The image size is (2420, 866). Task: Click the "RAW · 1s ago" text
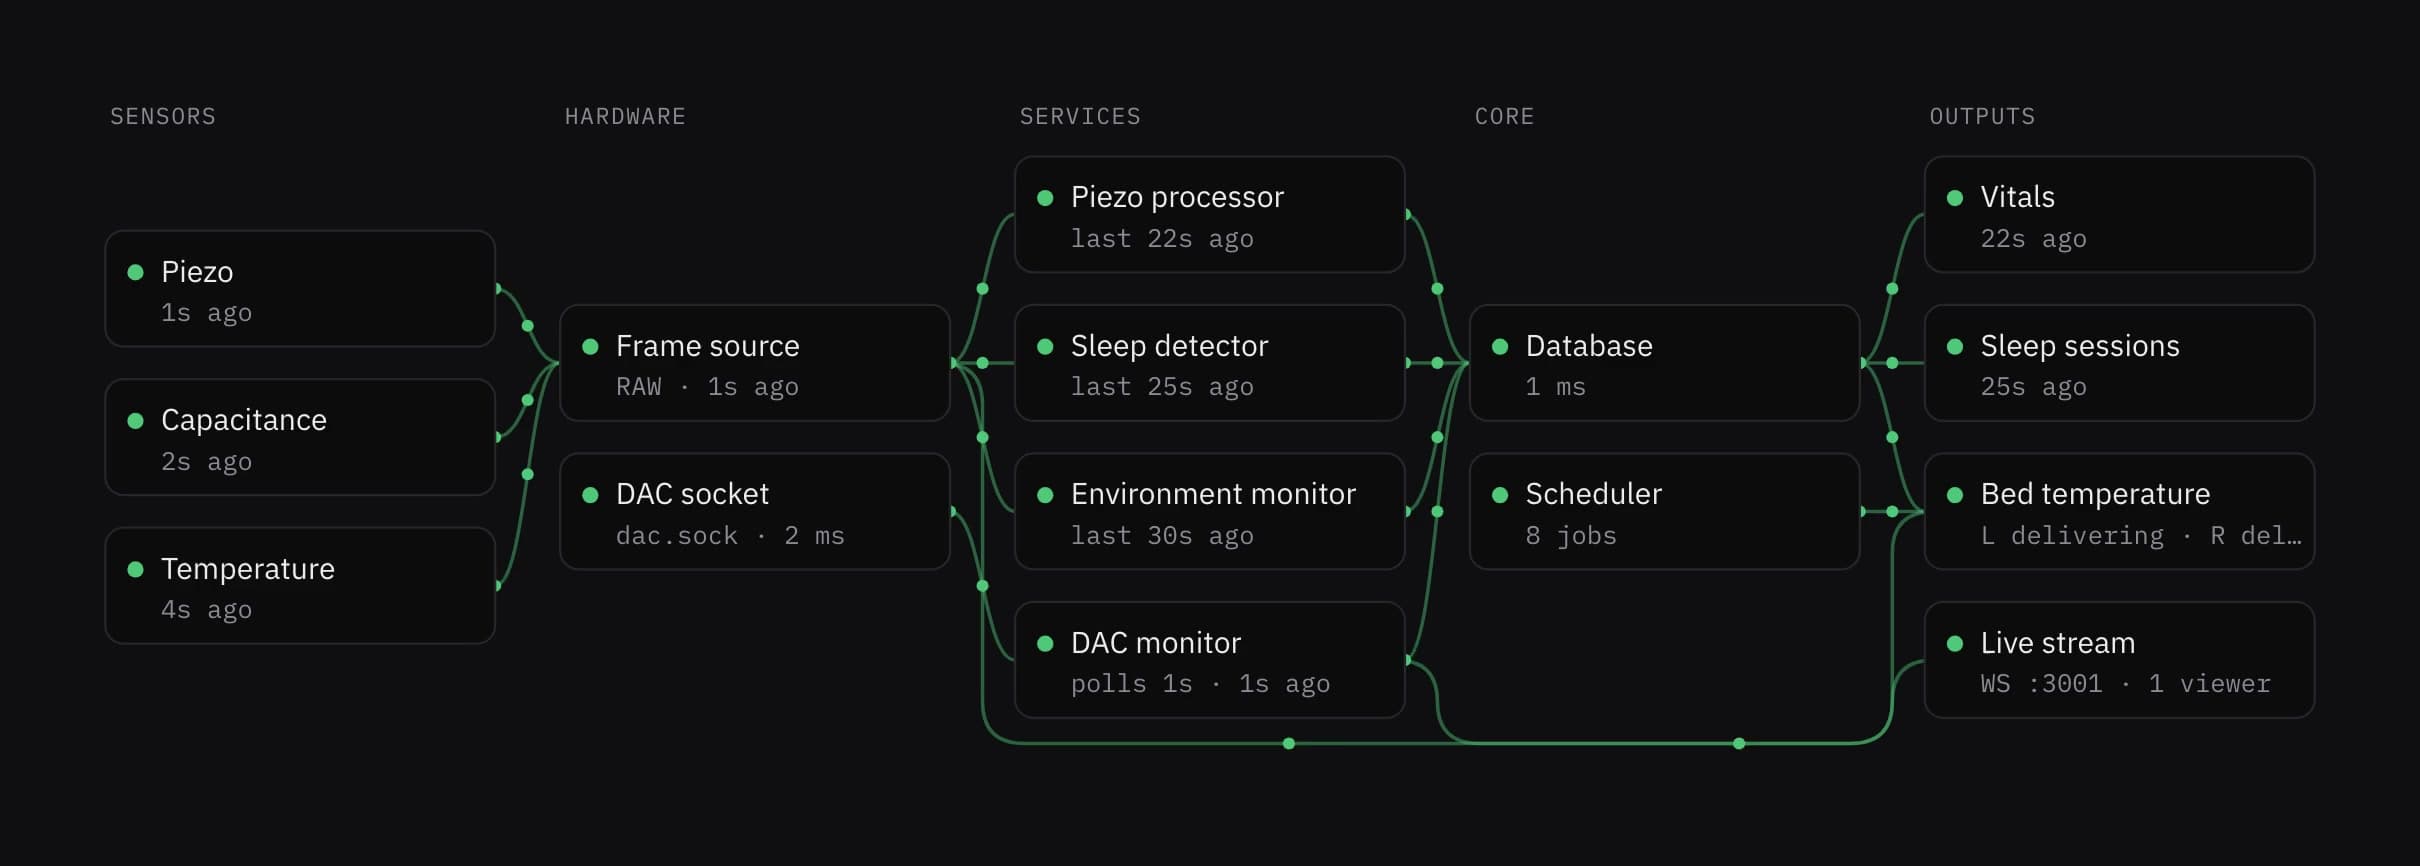(x=707, y=387)
